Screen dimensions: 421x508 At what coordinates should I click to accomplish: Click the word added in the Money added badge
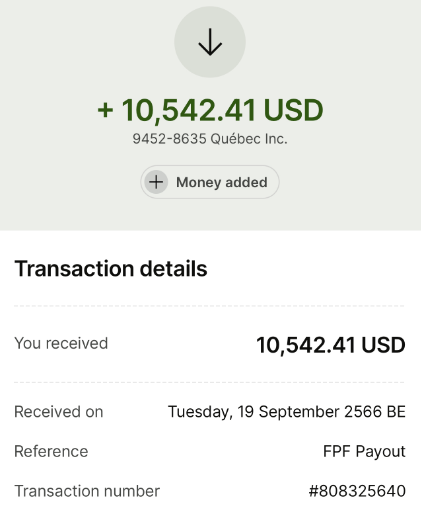[x=246, y=182]
